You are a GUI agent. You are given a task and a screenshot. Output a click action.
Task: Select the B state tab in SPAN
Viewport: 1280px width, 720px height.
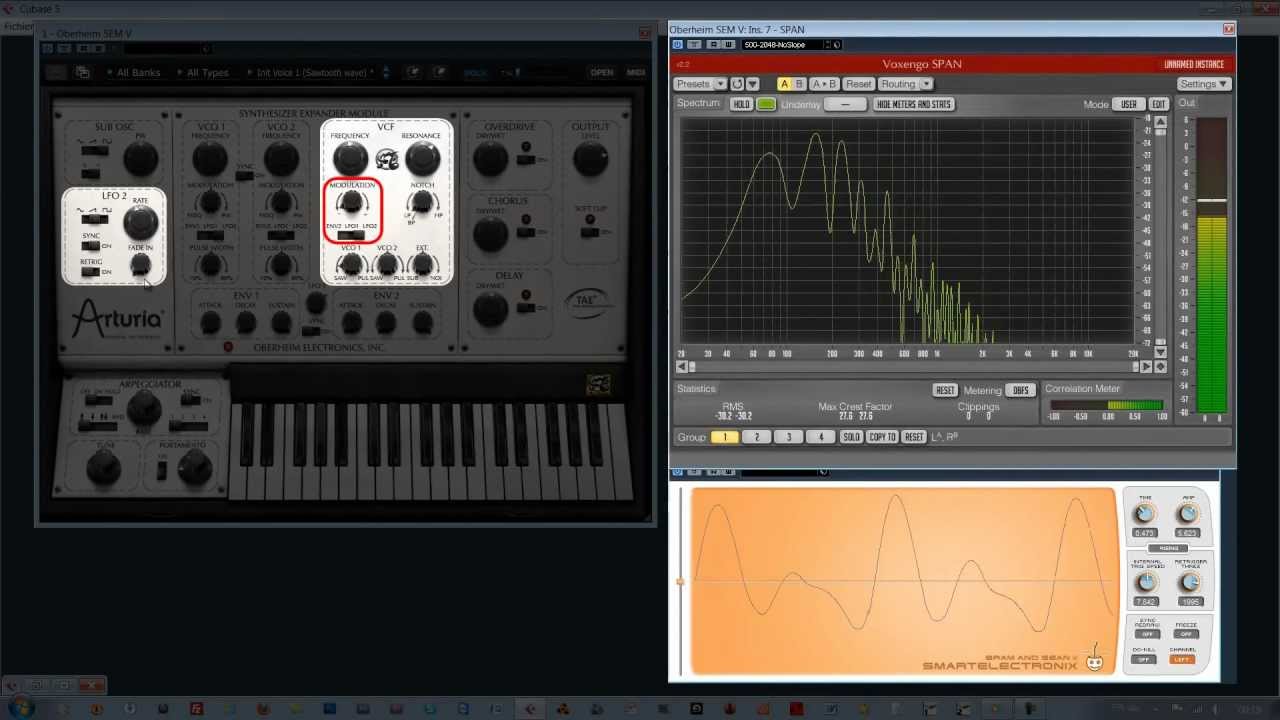799,84
